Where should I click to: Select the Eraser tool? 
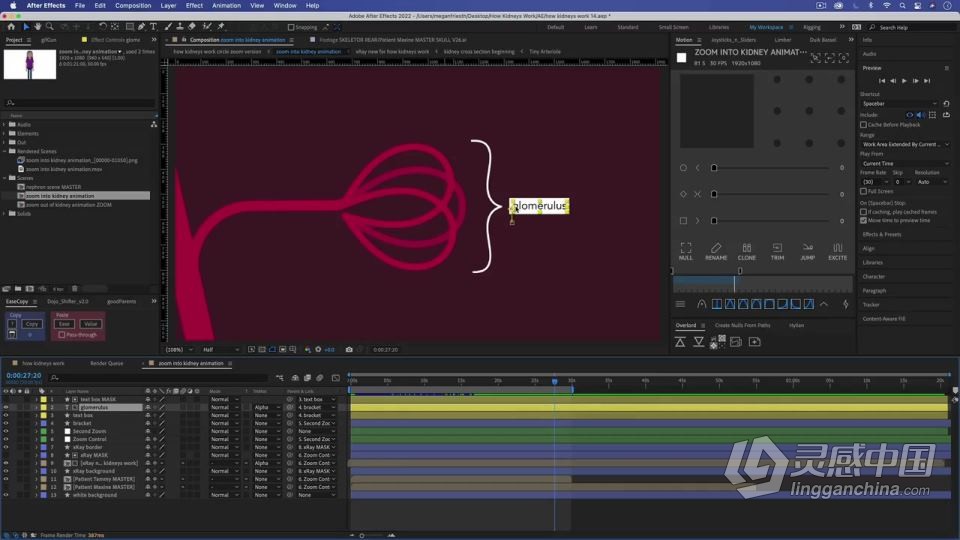point(192,27)
